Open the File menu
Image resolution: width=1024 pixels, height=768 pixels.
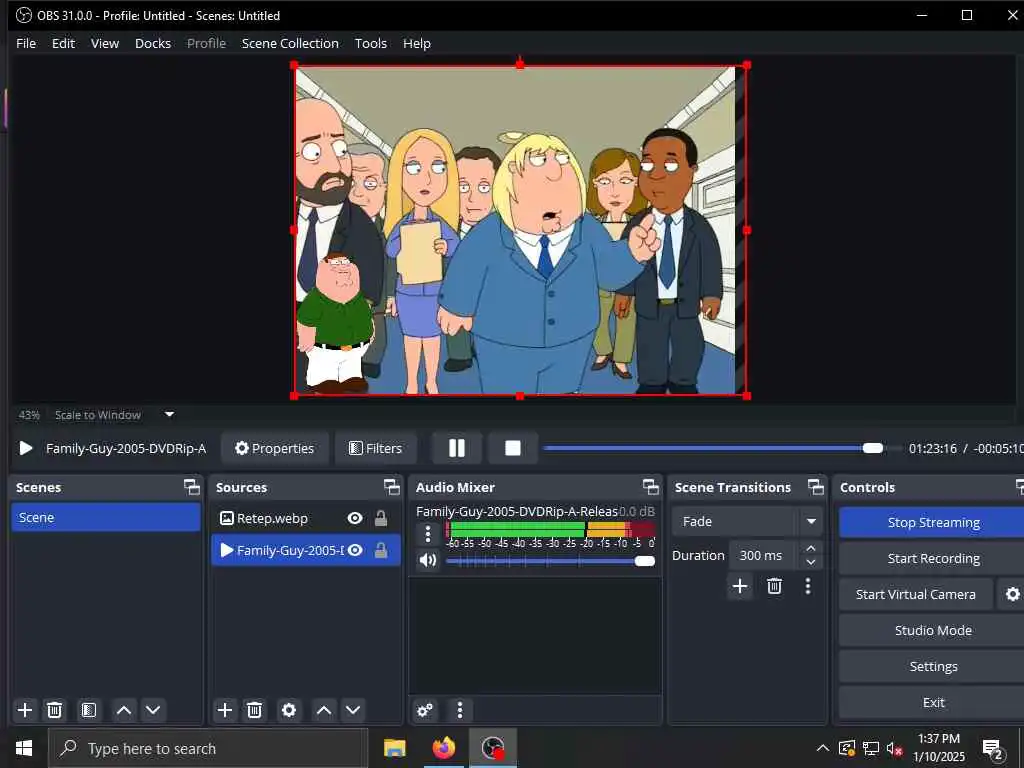pos(26,43)
